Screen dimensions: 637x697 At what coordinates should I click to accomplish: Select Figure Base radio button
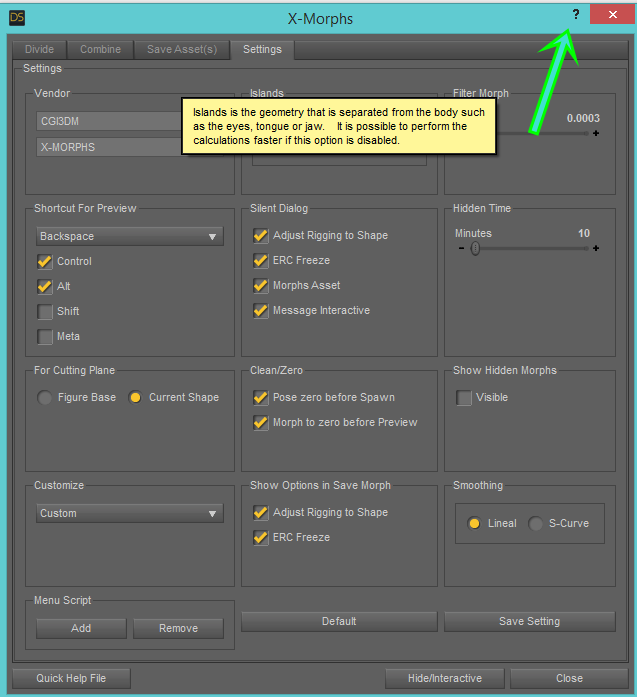[44, 397]
